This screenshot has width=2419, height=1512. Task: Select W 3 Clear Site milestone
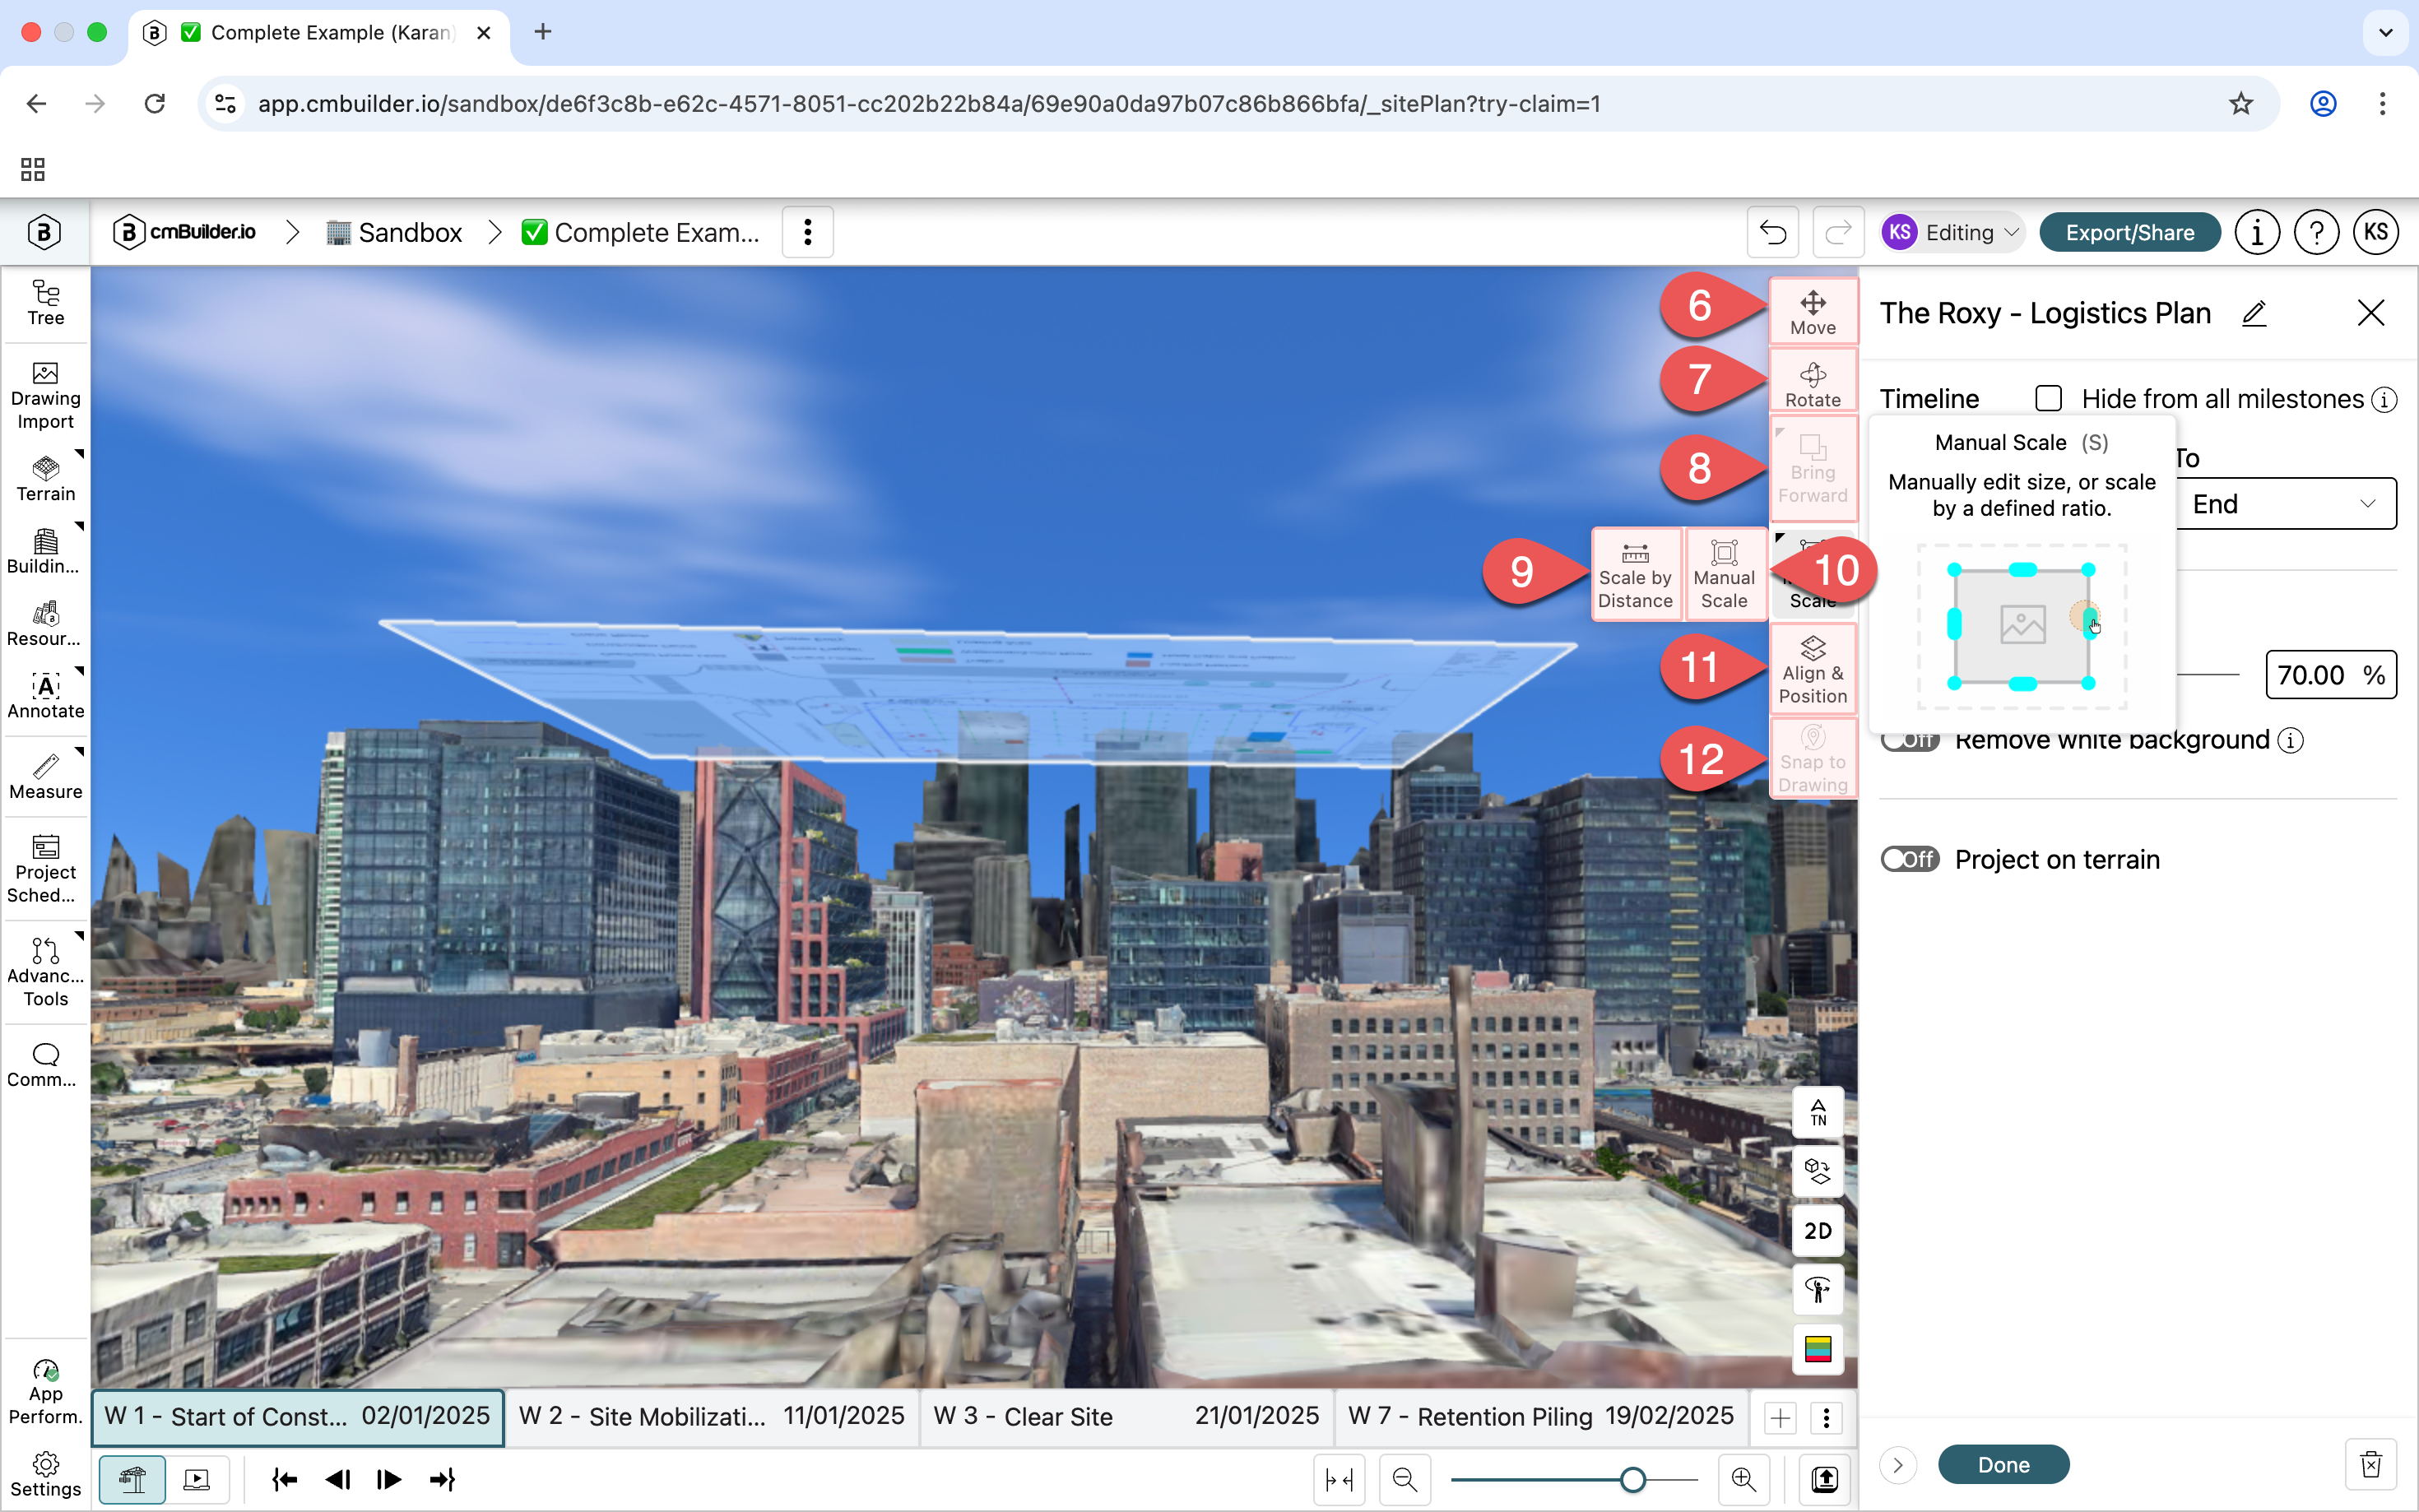[x=1126, y=1417]
